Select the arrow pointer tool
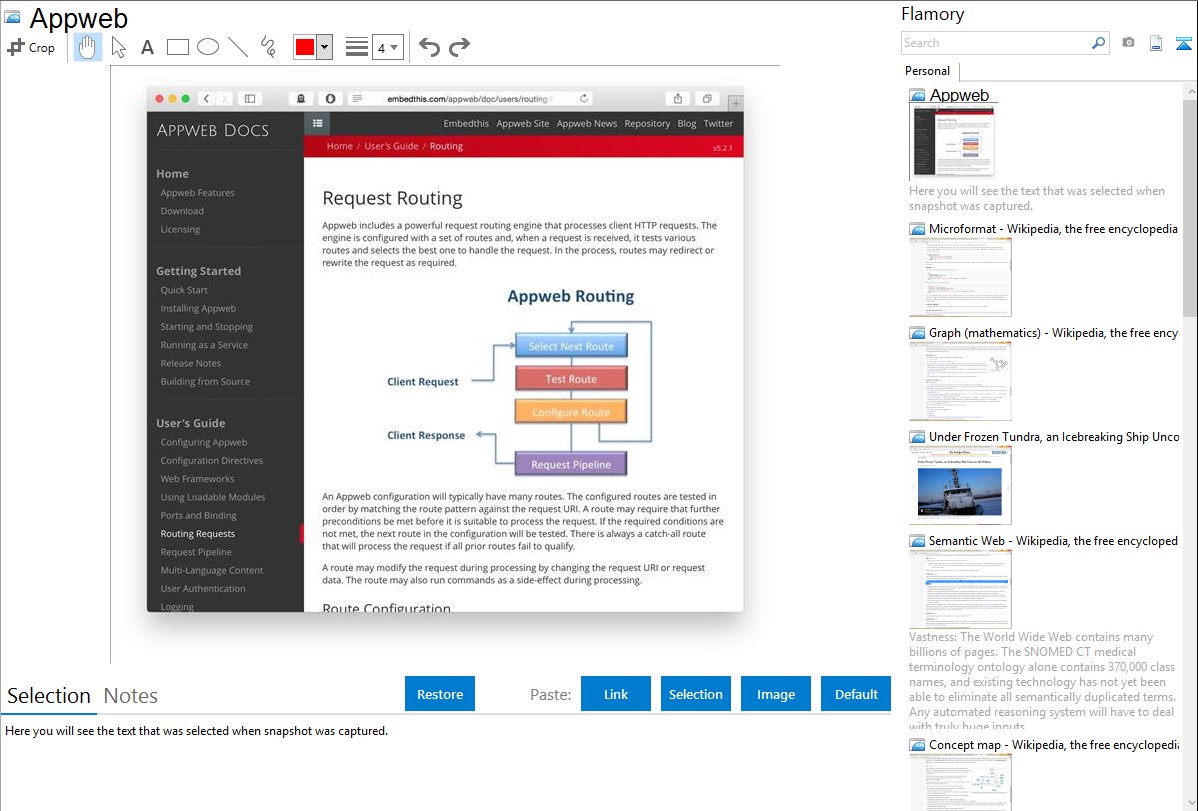Image resolution: width=1198 pixels, height=811 pixels. pyautogui.click(x=118, y=47)
